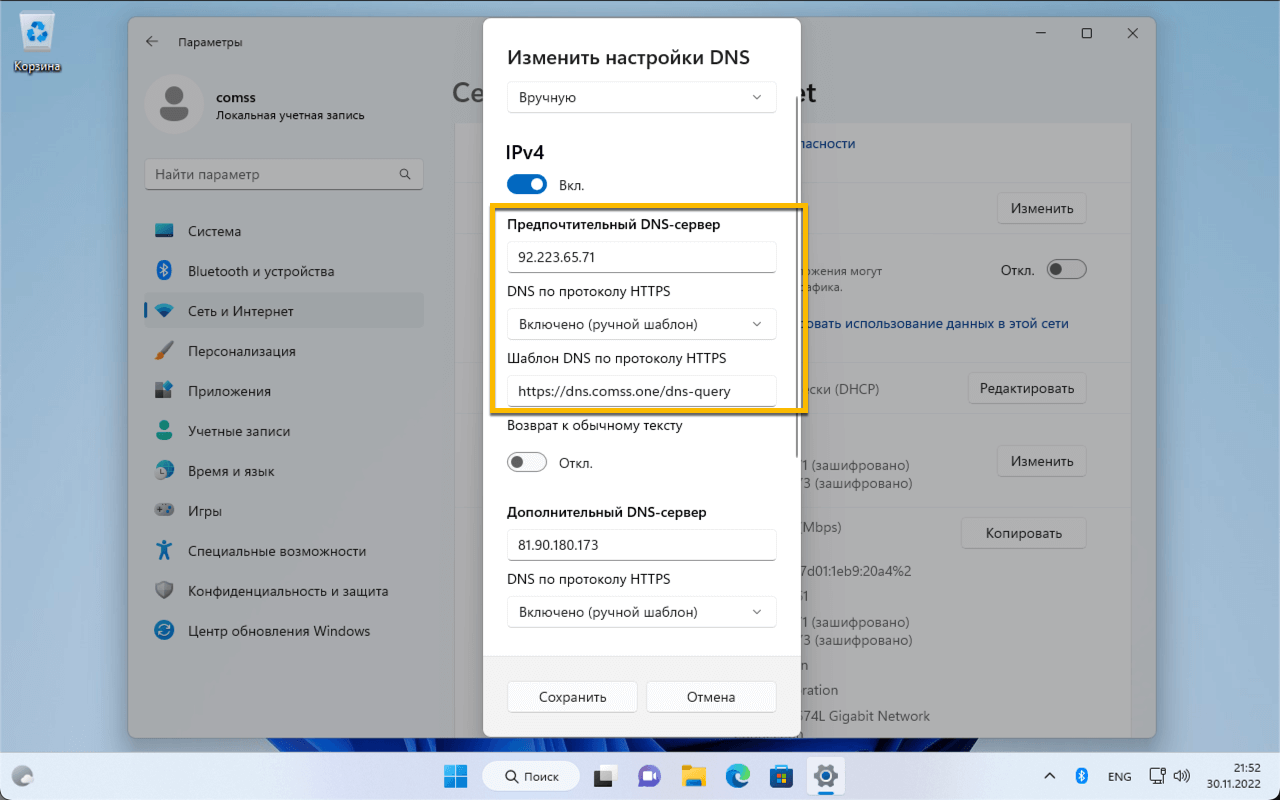Image resolution: width=1280 pixels, height=800 pixels.
Task: Click the Приложения apps icon
Action: coord(165,391)
